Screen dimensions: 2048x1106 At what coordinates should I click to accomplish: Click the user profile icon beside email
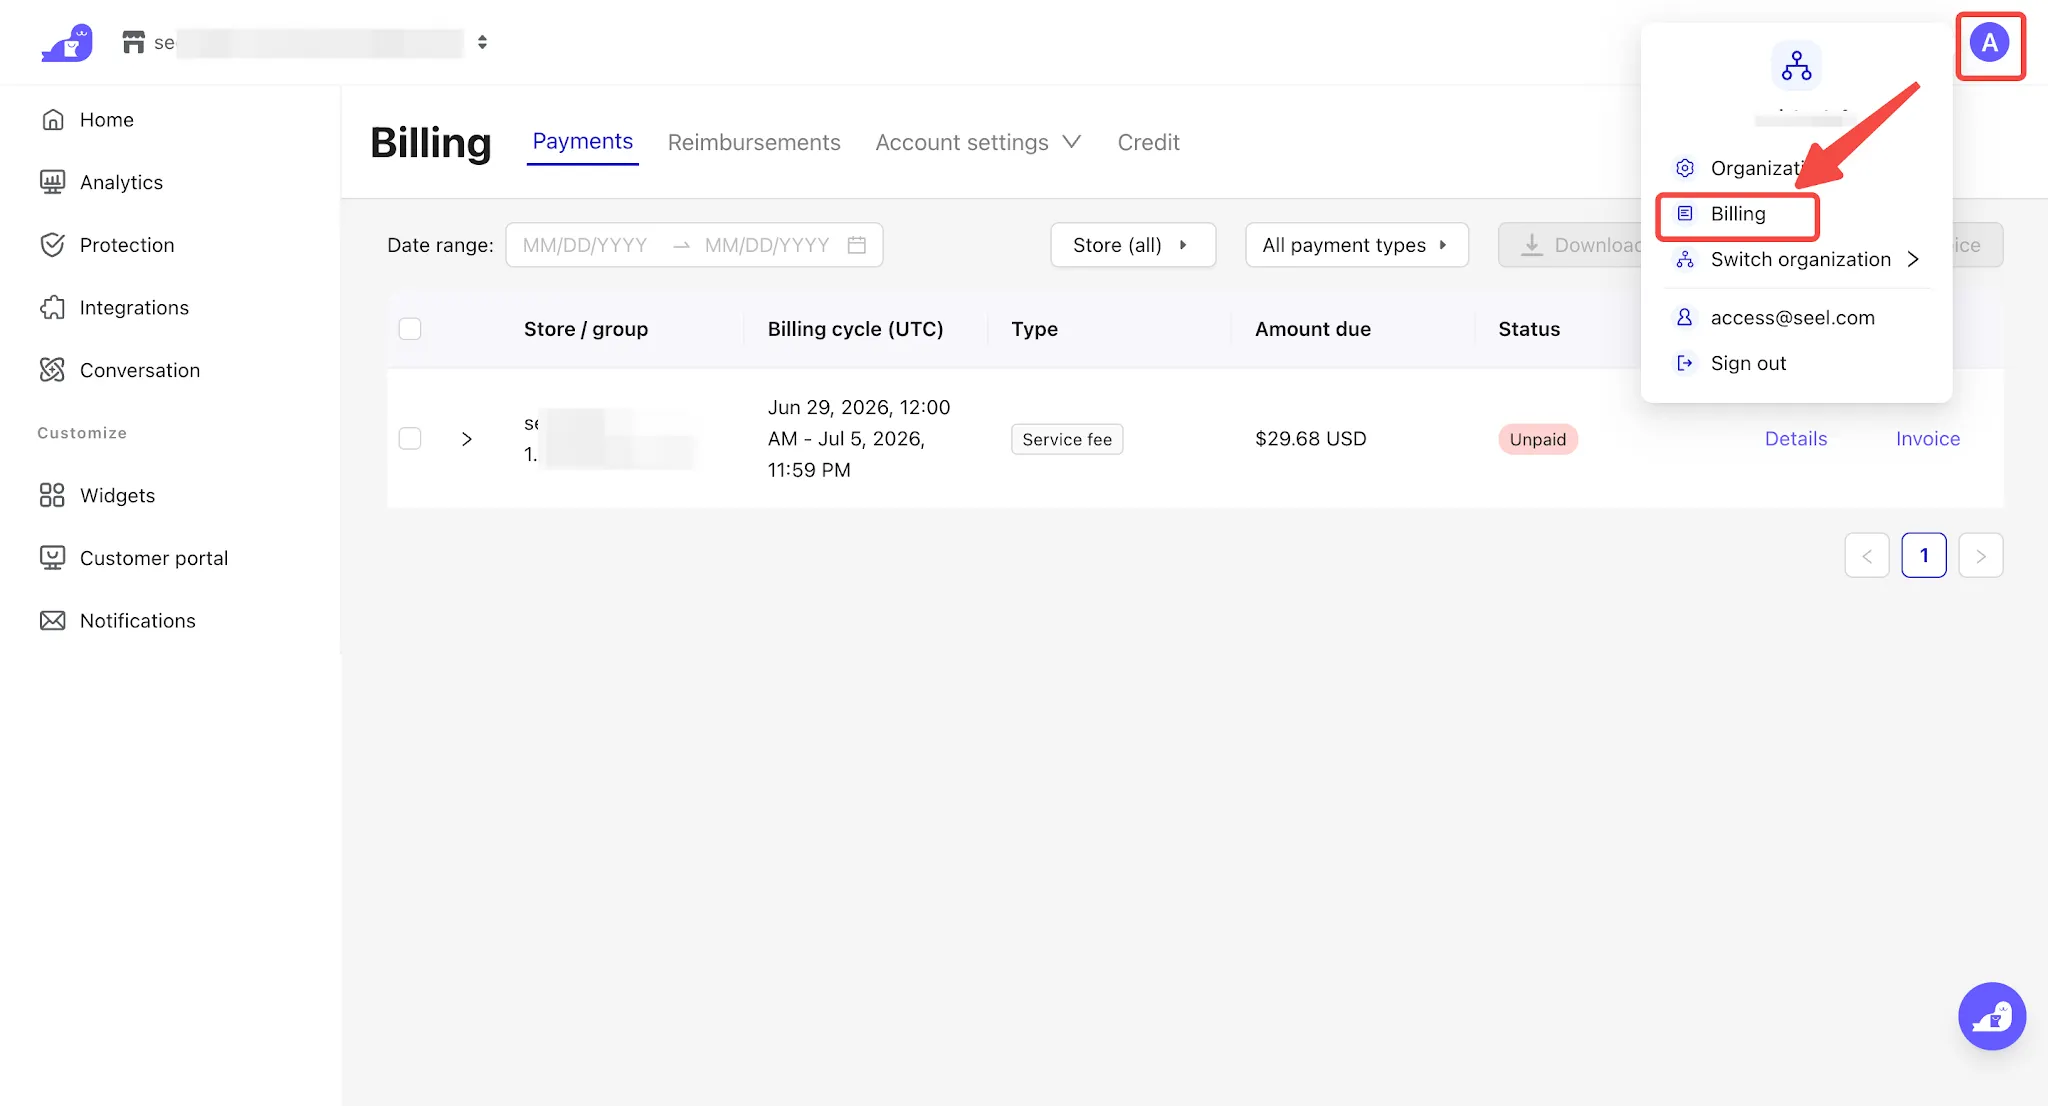tap(1685, 318)
